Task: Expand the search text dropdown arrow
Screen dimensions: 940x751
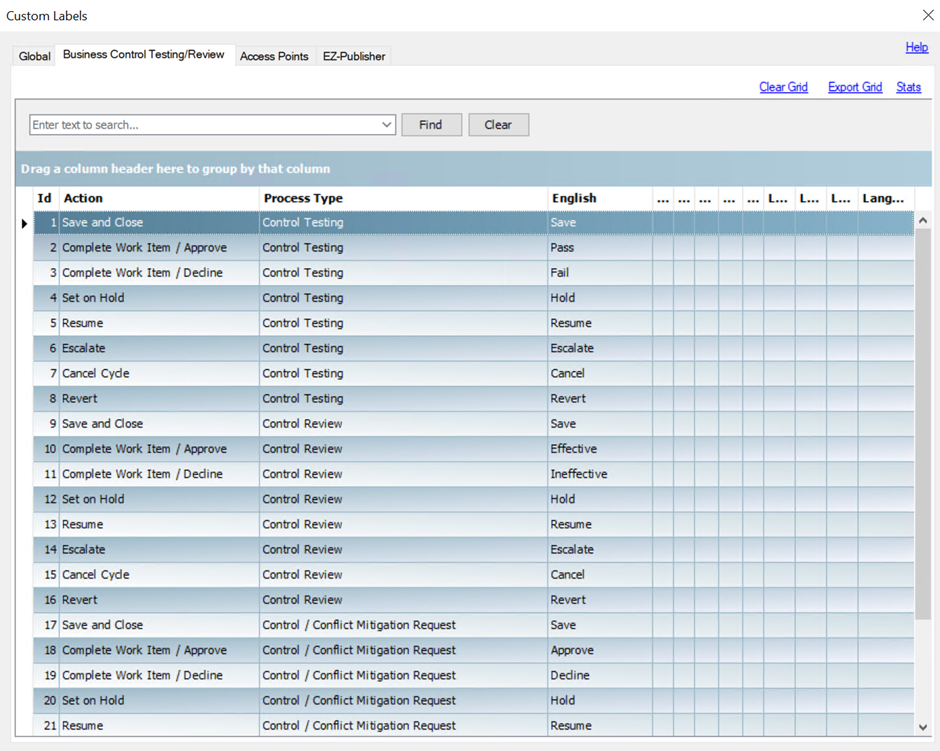Action: (x=386, y=125)
